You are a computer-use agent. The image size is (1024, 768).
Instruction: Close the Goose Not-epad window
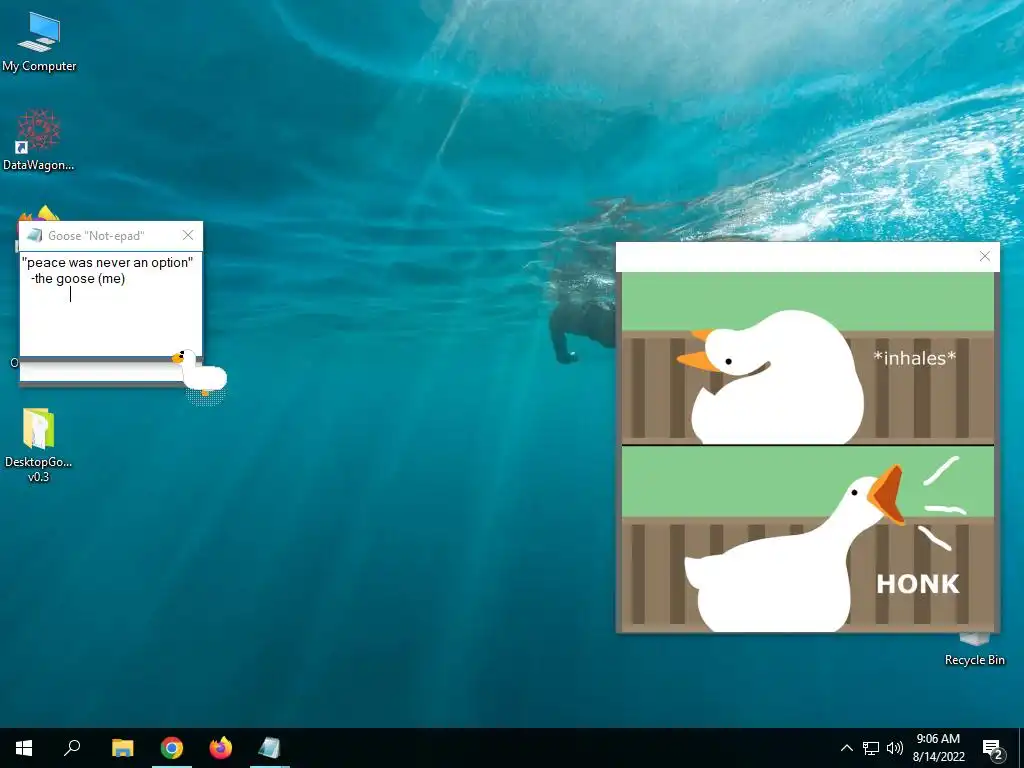pyautogui.click(x=187, y=235)
